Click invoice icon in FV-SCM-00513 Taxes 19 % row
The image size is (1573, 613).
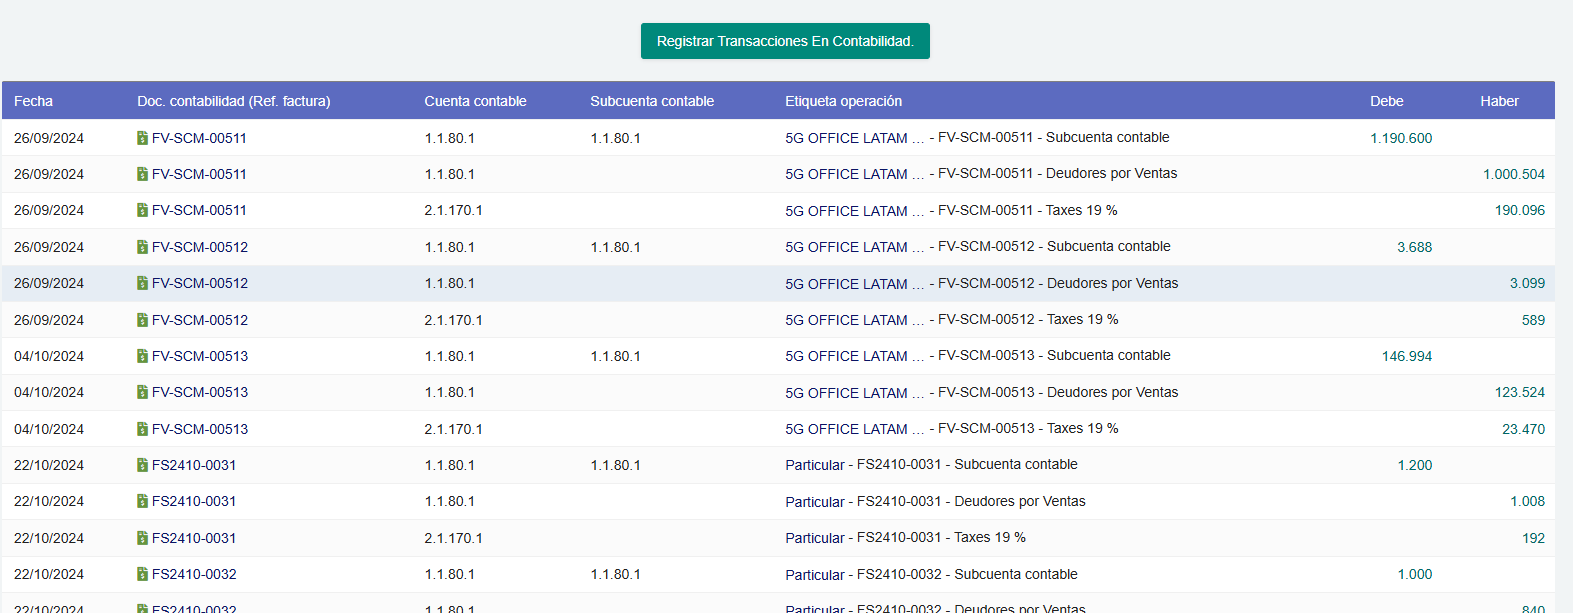point(142,429)
